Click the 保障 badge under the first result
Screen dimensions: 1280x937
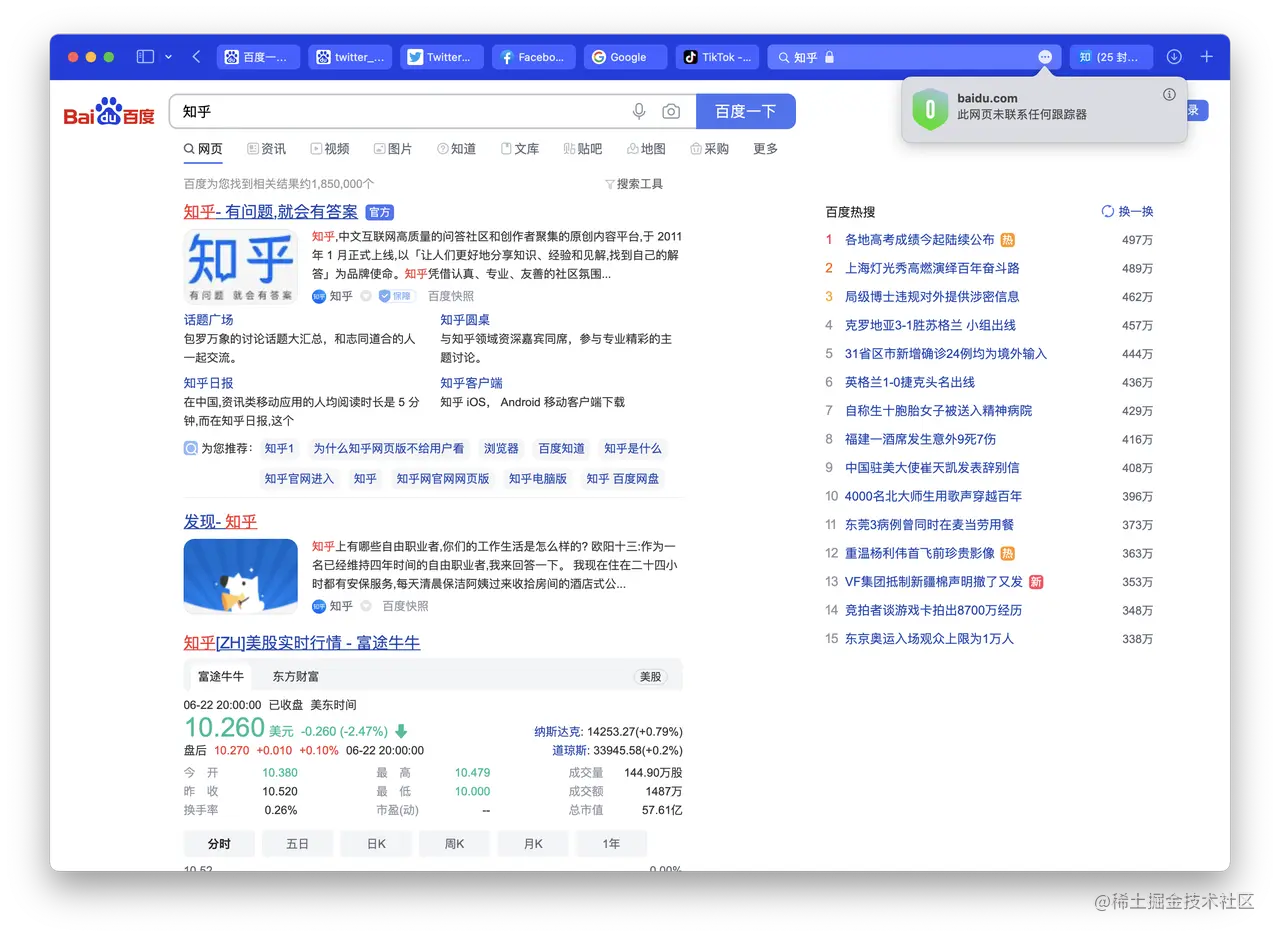click(396, 296)
